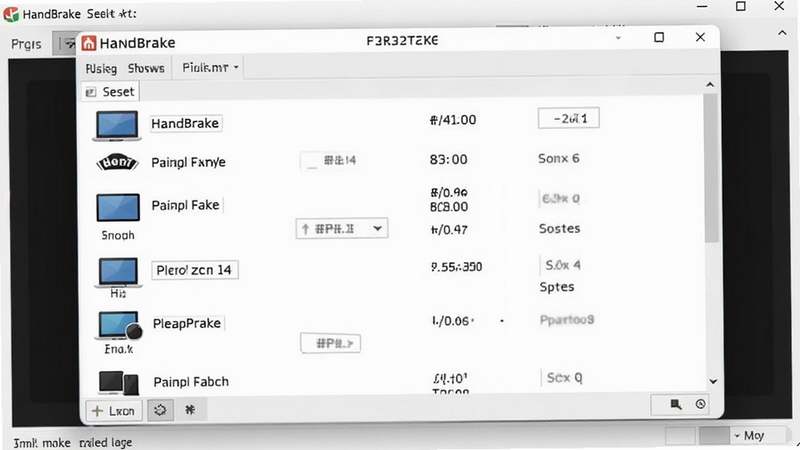Click the l./0.06 value

(x=451, y=321)
